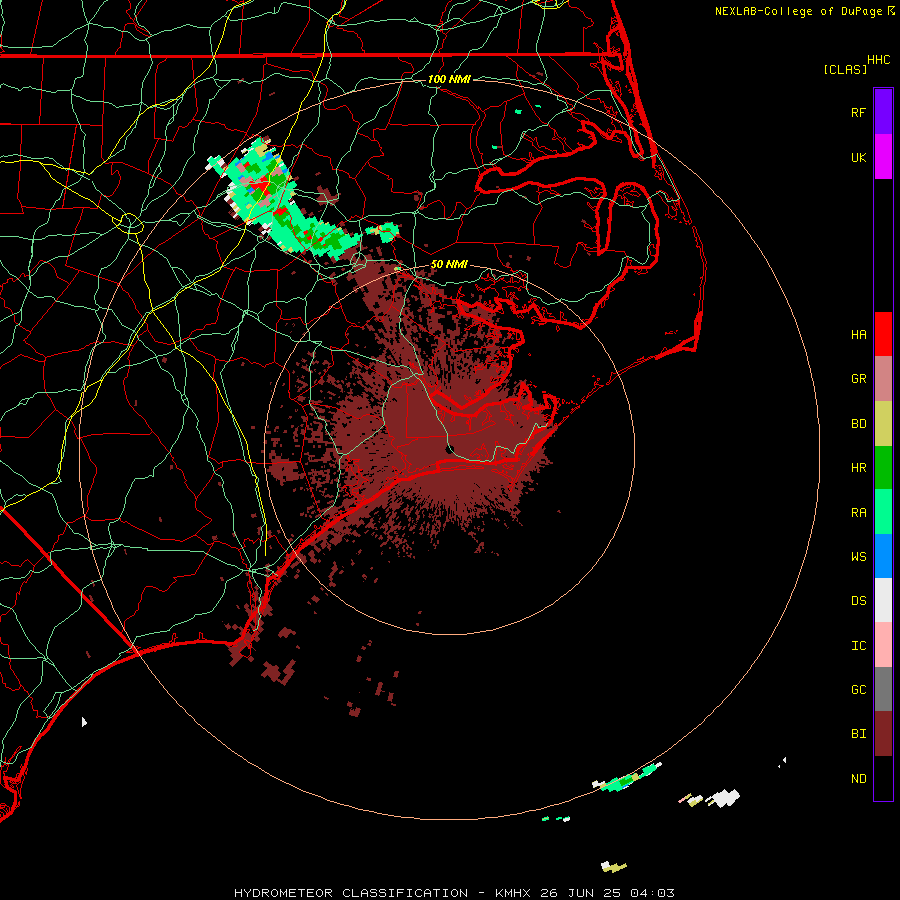Click the Hydrometeor Classification KMHX timestamp caption
The width and height of the screenshot is (900, 900).
[454, 893]
